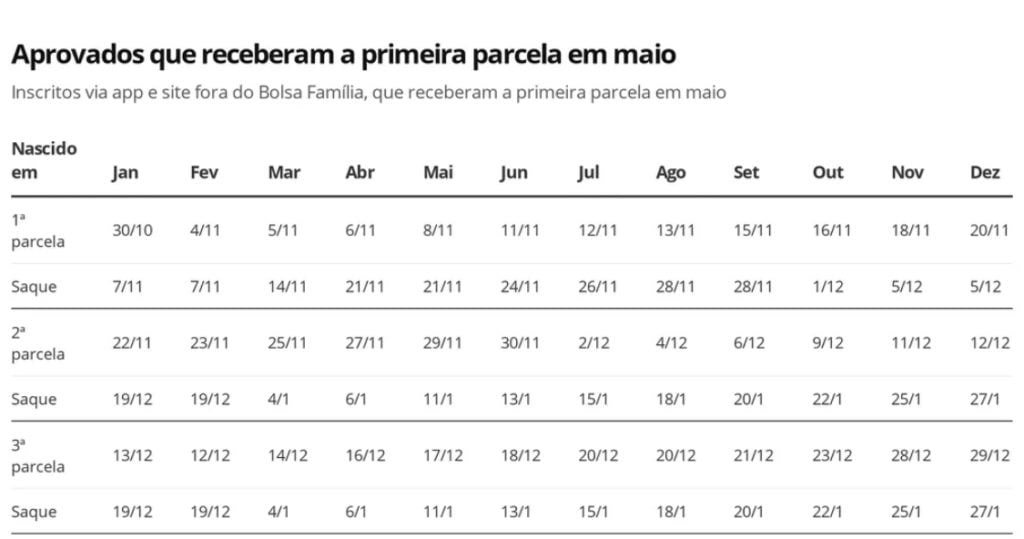Viewport: 1024px width, 539px height.
Task: Click the 13/12 cell in 3ª parcela row
Action: pos(133,456)
